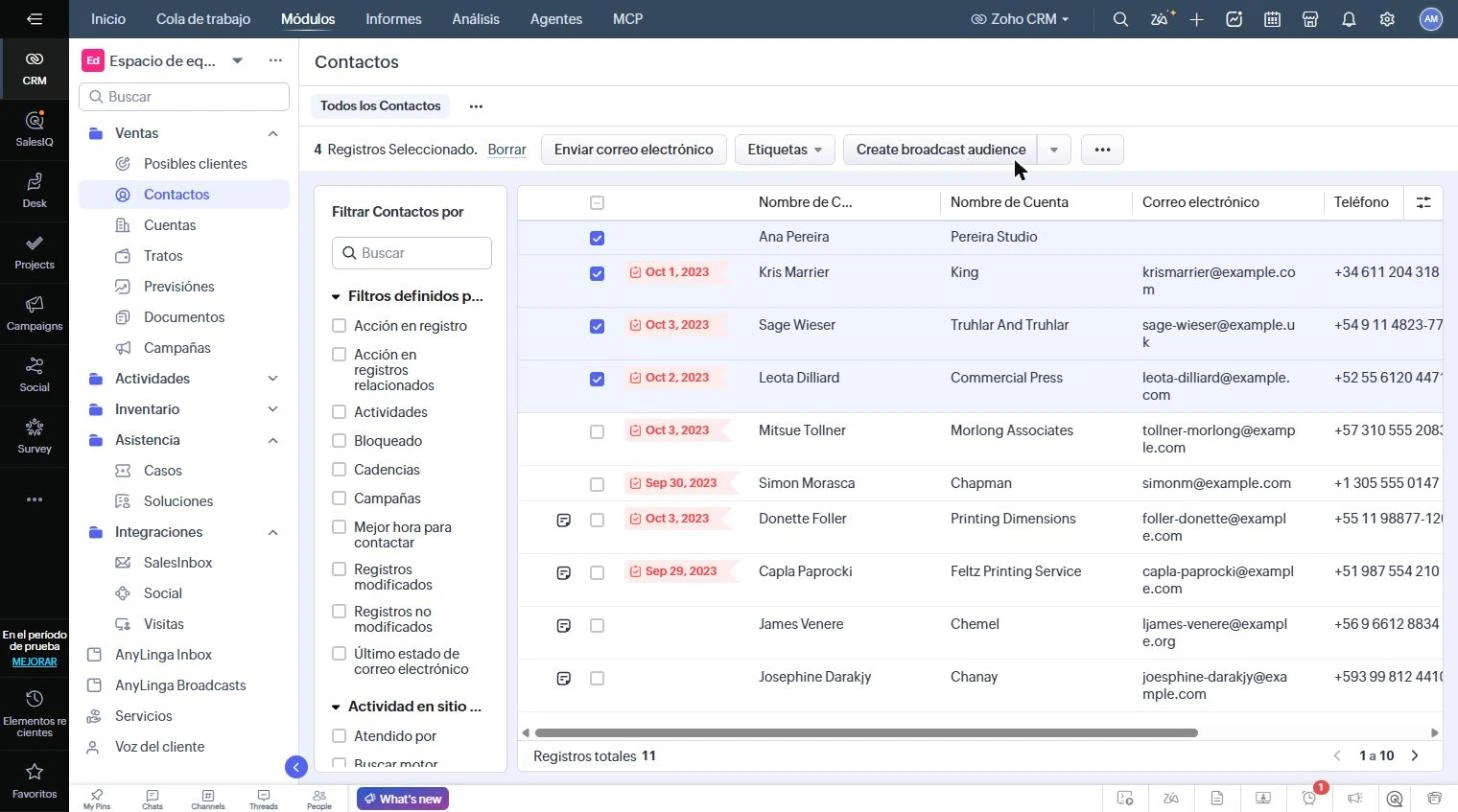
Task: Open the Etiquetas dropdown
Action: coord(785,150)
